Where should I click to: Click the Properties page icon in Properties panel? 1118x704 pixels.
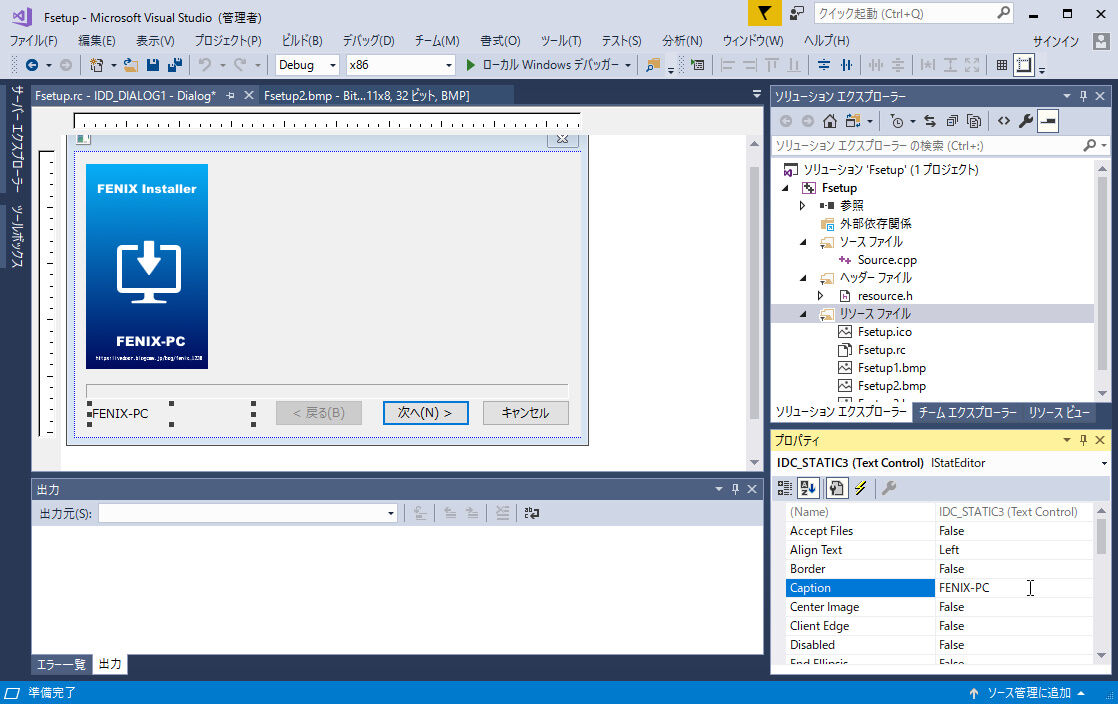tap(836, 488)
